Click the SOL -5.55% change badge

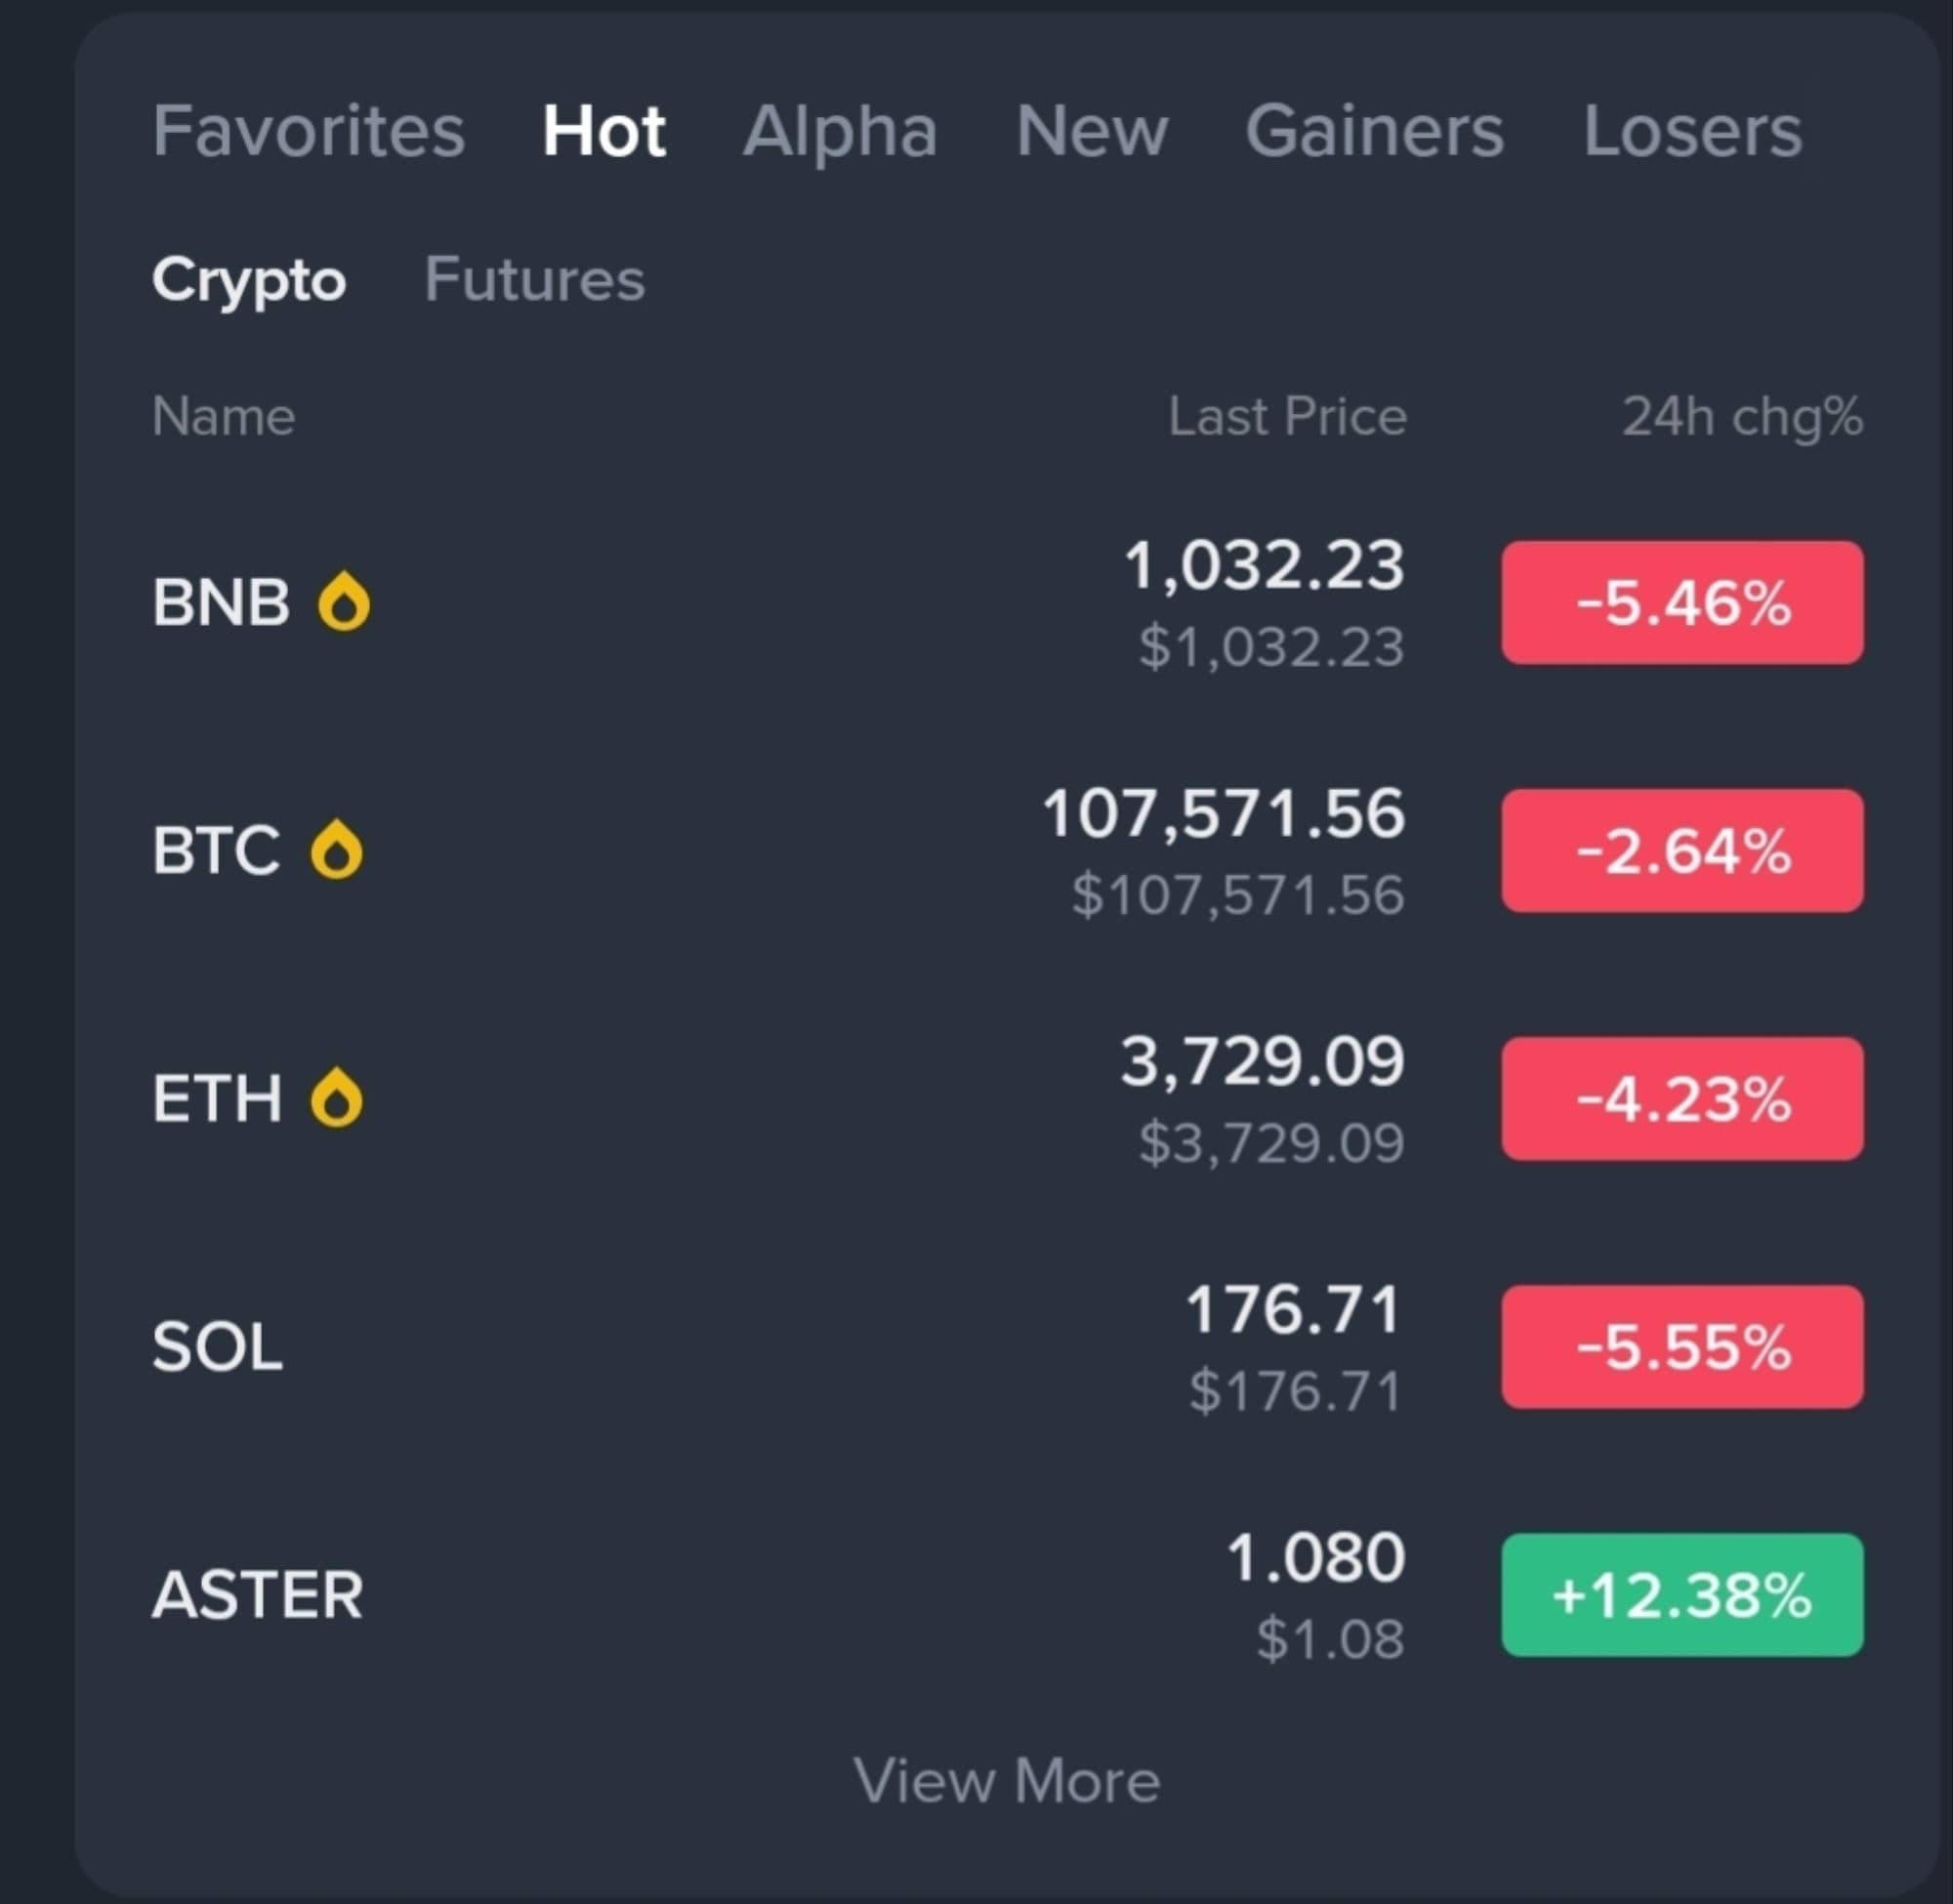coord(1682,1347)
